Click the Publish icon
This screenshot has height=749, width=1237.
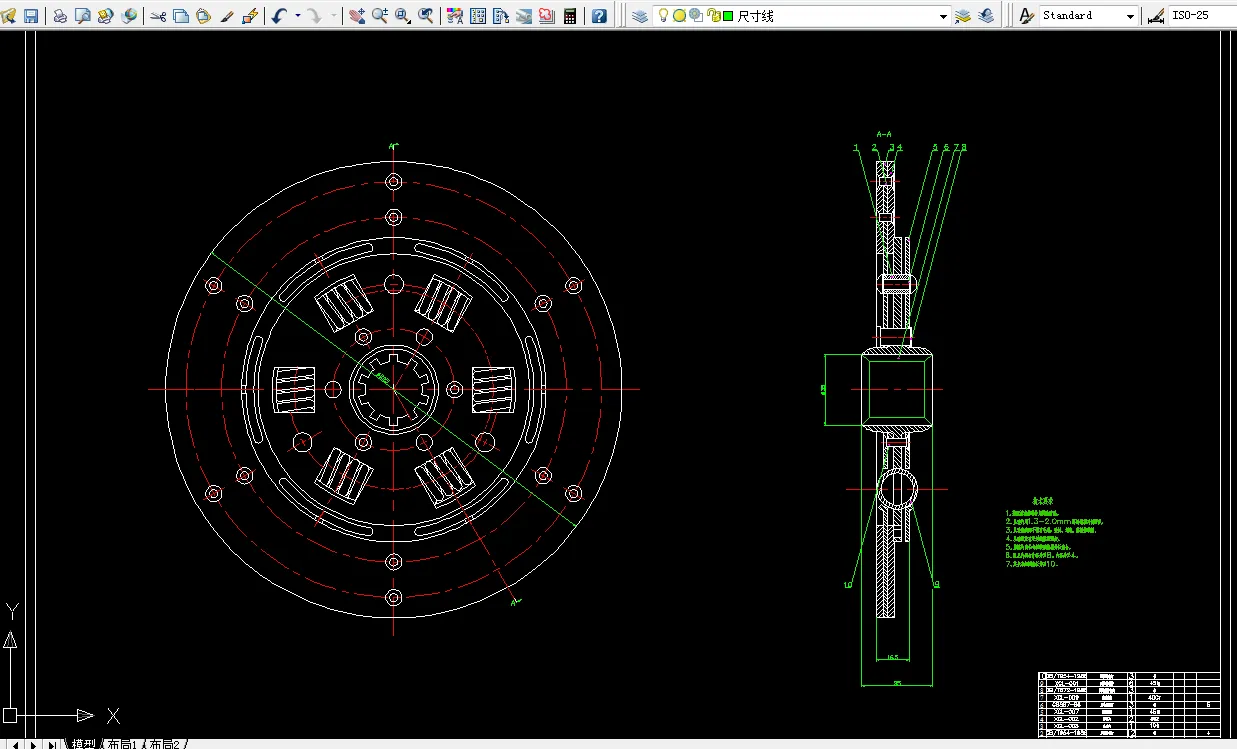click(106, 16)
